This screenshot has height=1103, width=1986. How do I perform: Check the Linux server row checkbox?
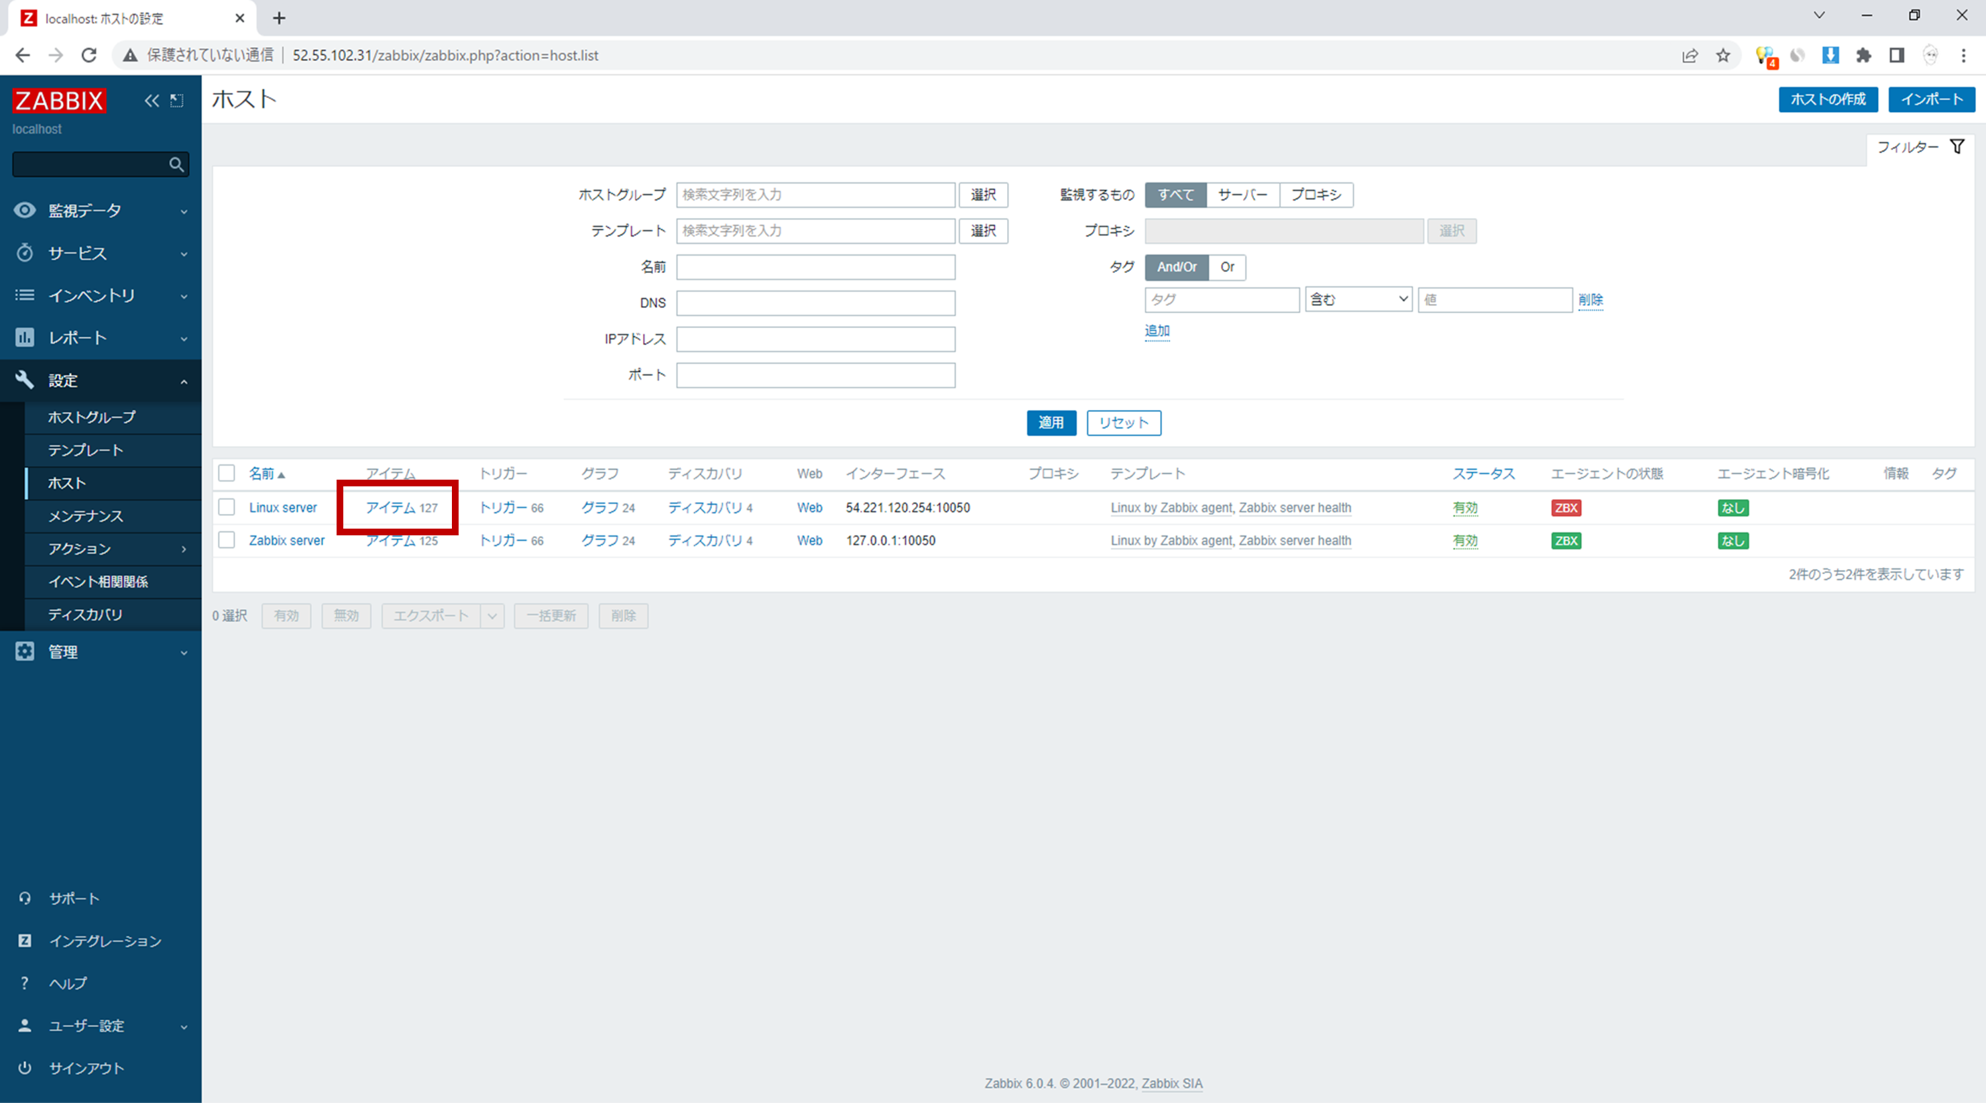coord(227,507)
